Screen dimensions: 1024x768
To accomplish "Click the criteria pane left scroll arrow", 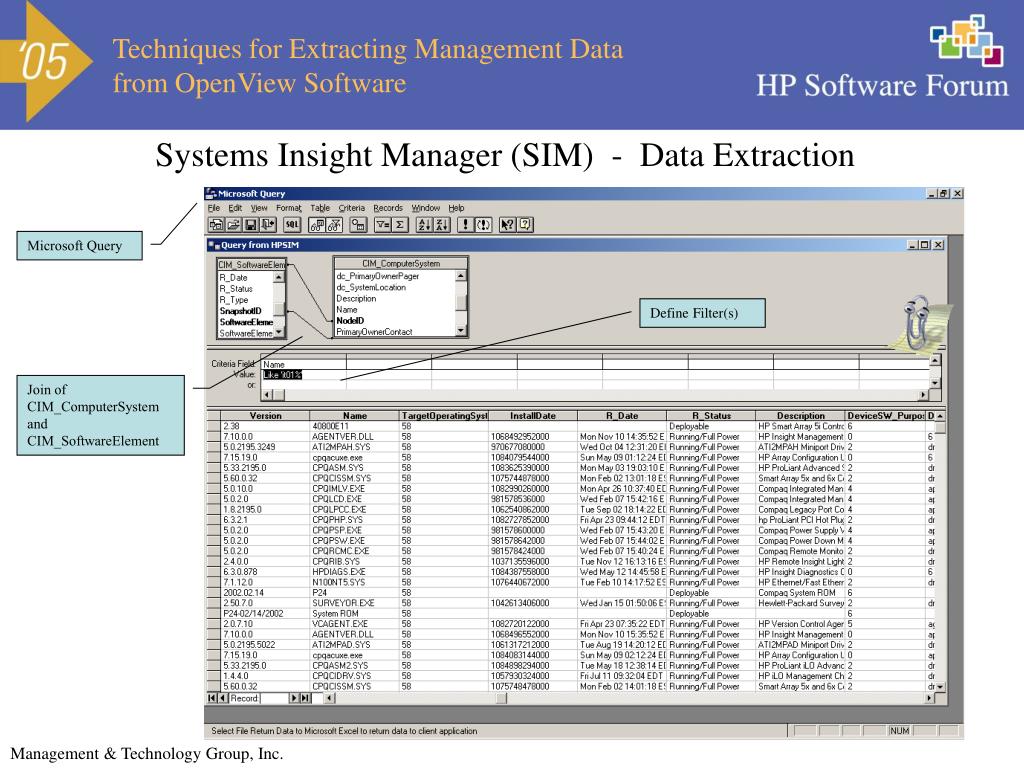I will (266, 395).
